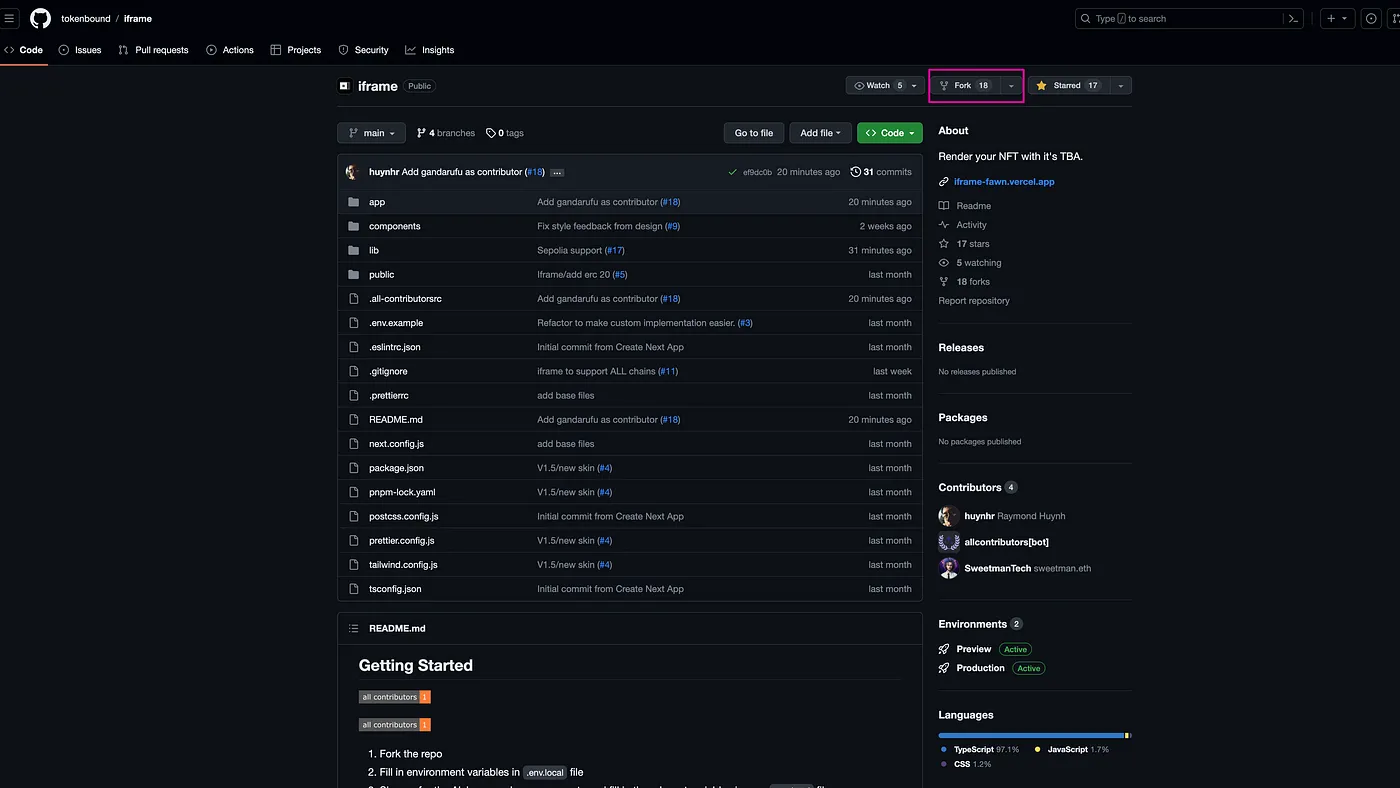
Task: Click the rocket icon beside Production
Action: pyautogui.click(x=944, y=668)
